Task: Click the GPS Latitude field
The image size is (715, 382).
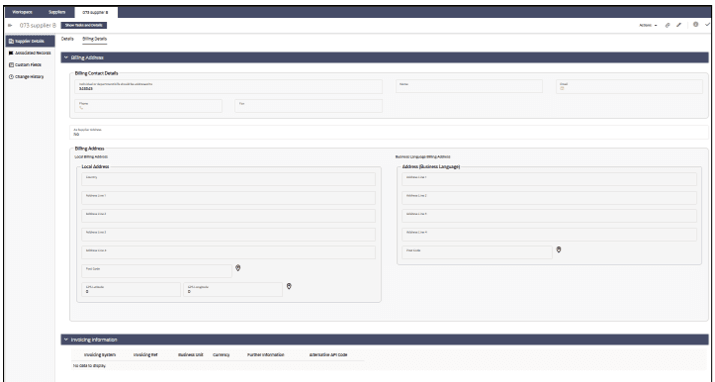Action: point(131,289)
